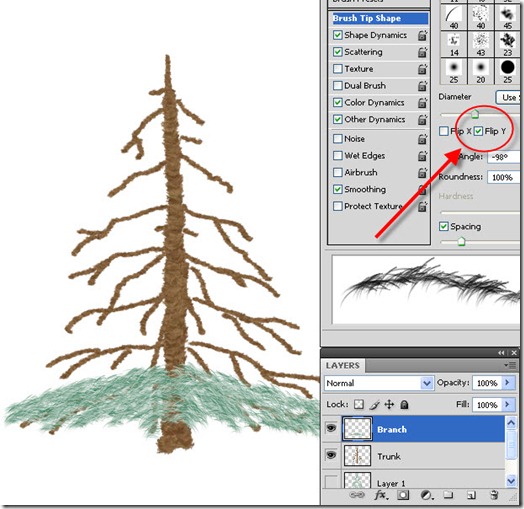Uncheck the Scattering option
Image resolution: width=524 pixels, height=509 pixels.
click(338, 52)
